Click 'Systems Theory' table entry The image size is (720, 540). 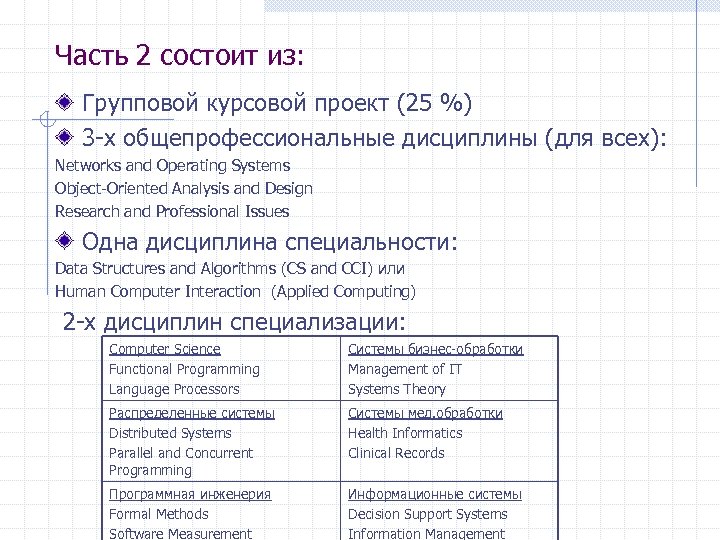tap(397, 389)
